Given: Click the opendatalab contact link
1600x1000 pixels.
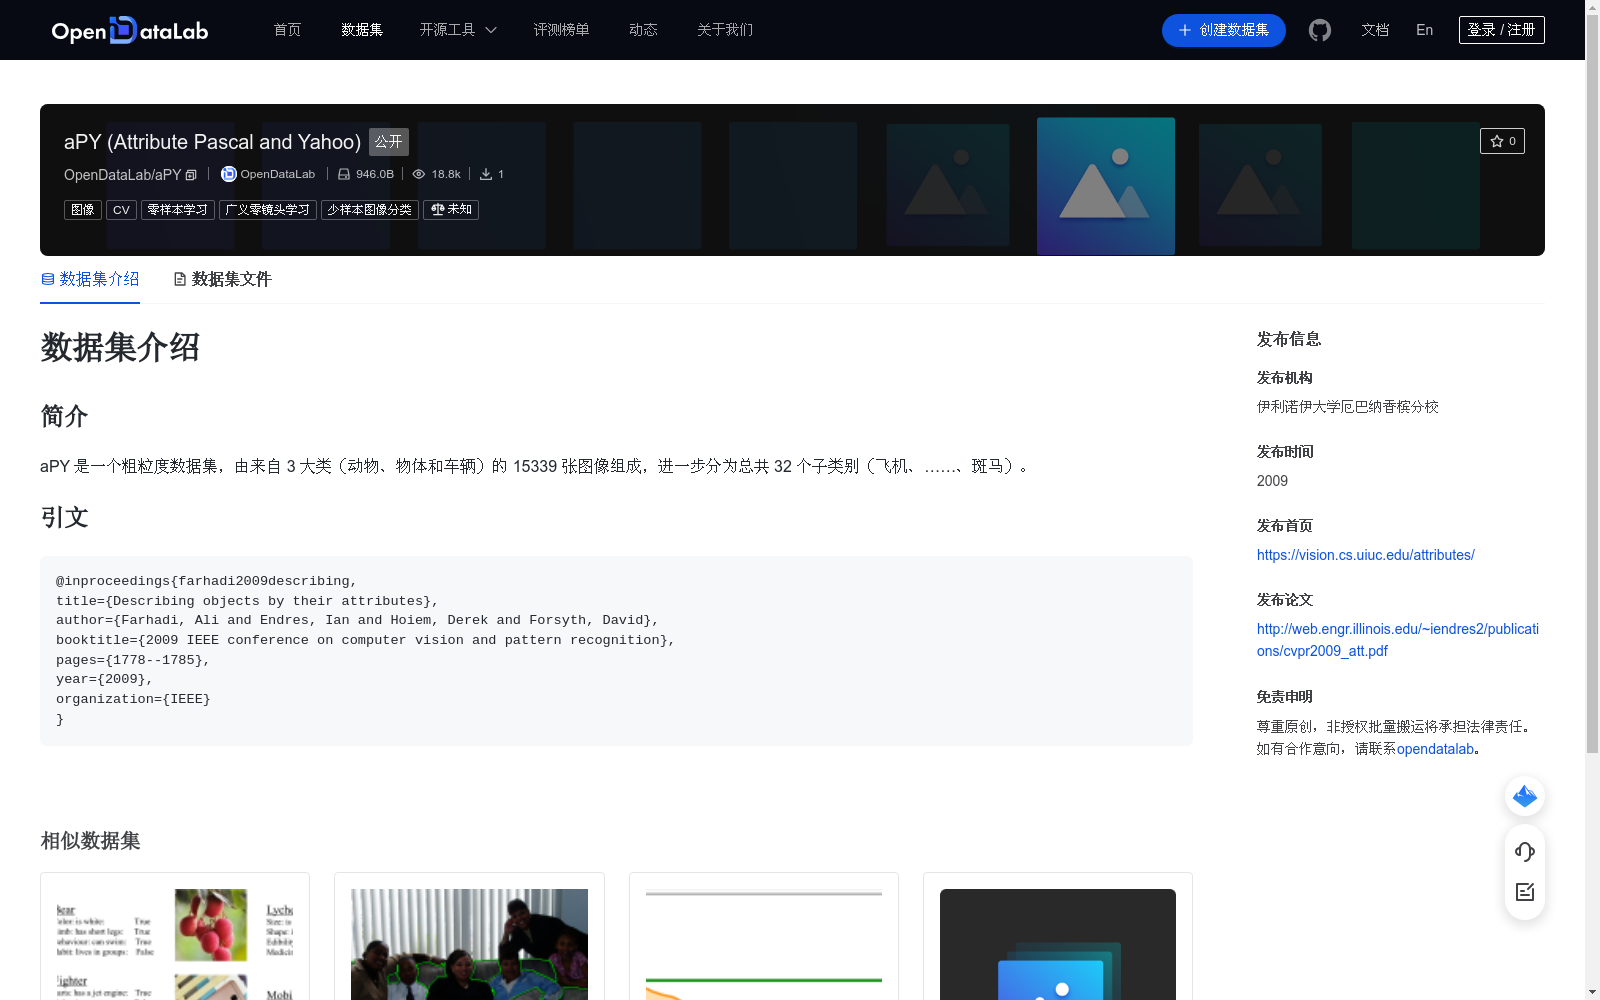Looking at the screenshot, I should click(x=1435, y=749).
